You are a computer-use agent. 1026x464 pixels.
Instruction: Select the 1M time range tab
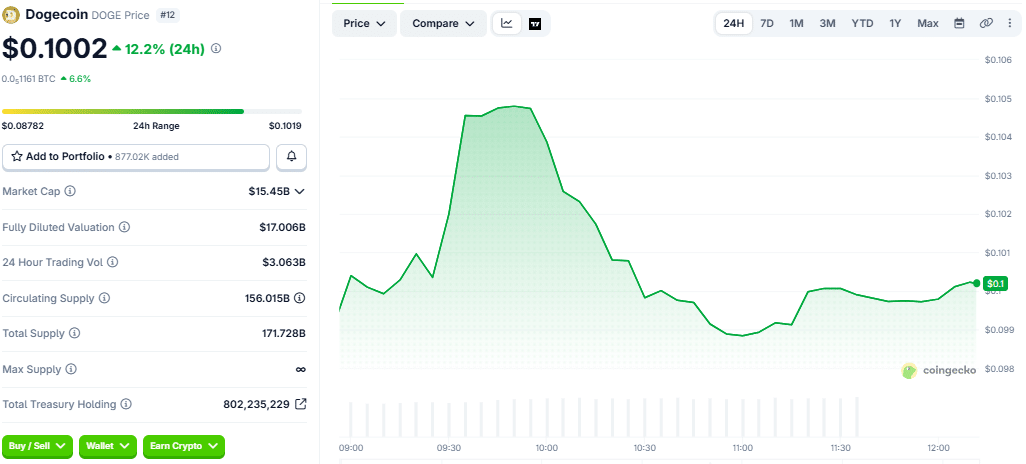[796, 24]
